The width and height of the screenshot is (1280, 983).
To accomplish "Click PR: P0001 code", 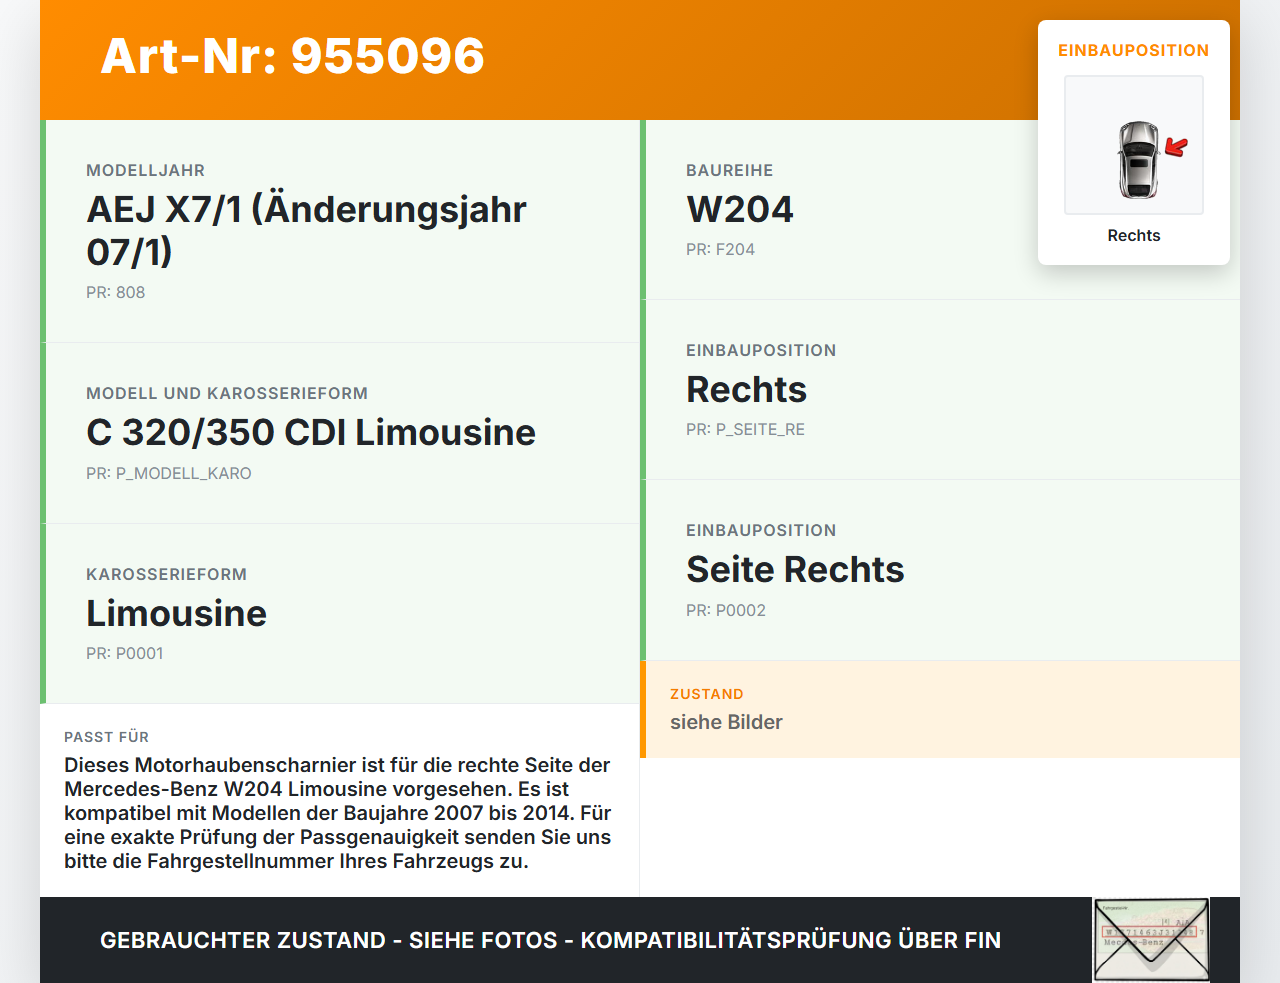I will click(125, 653).
